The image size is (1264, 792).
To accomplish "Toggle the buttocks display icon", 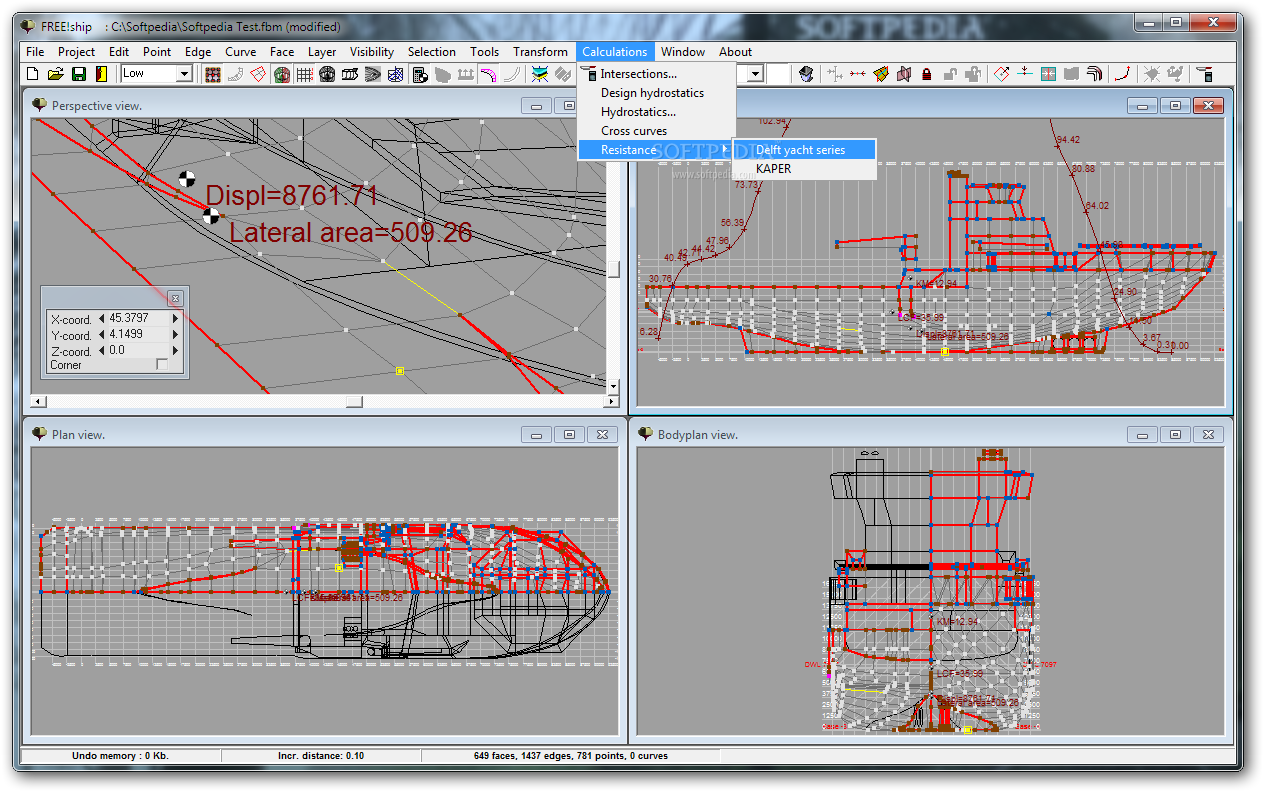I will pyautogui.click(x=350, y=74).
